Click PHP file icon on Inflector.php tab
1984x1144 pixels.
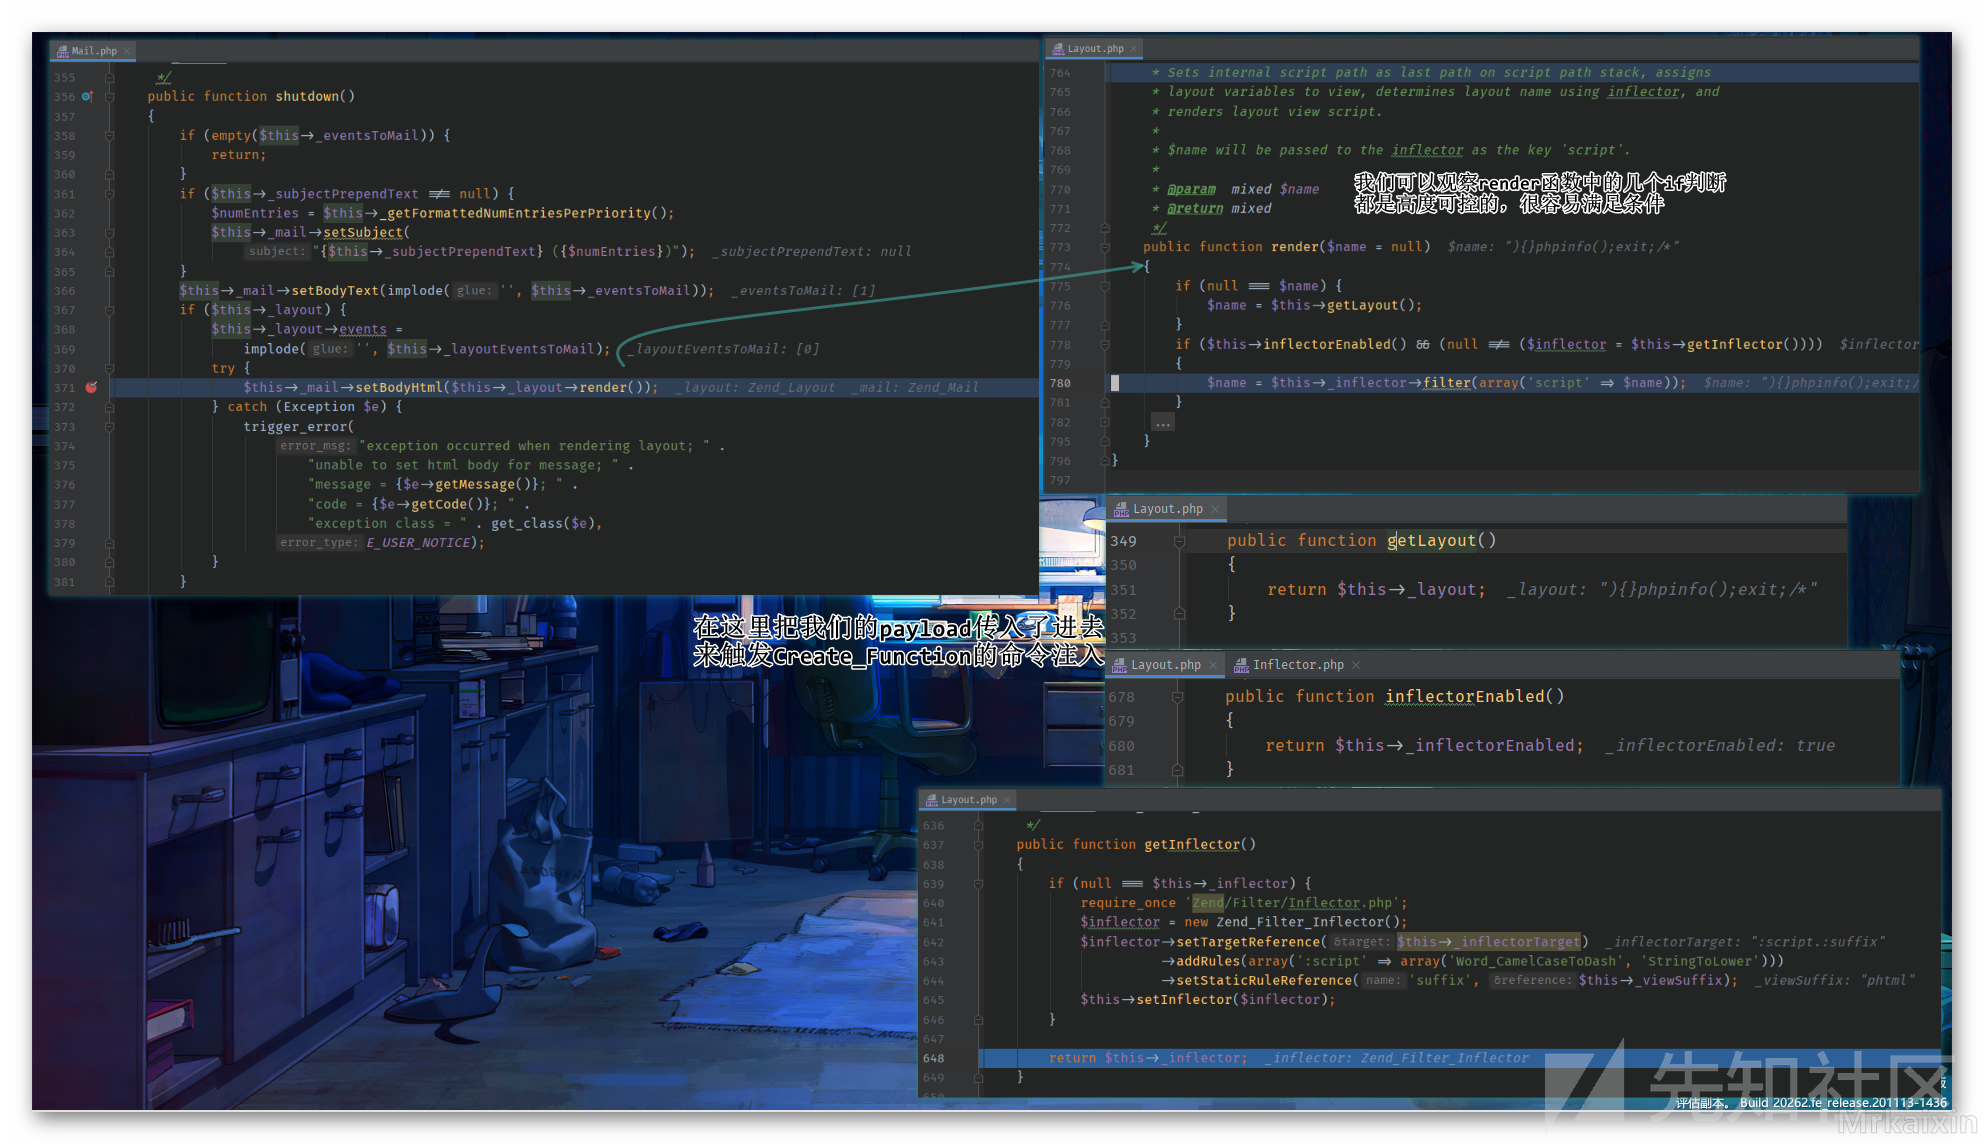coord(1241,665)
